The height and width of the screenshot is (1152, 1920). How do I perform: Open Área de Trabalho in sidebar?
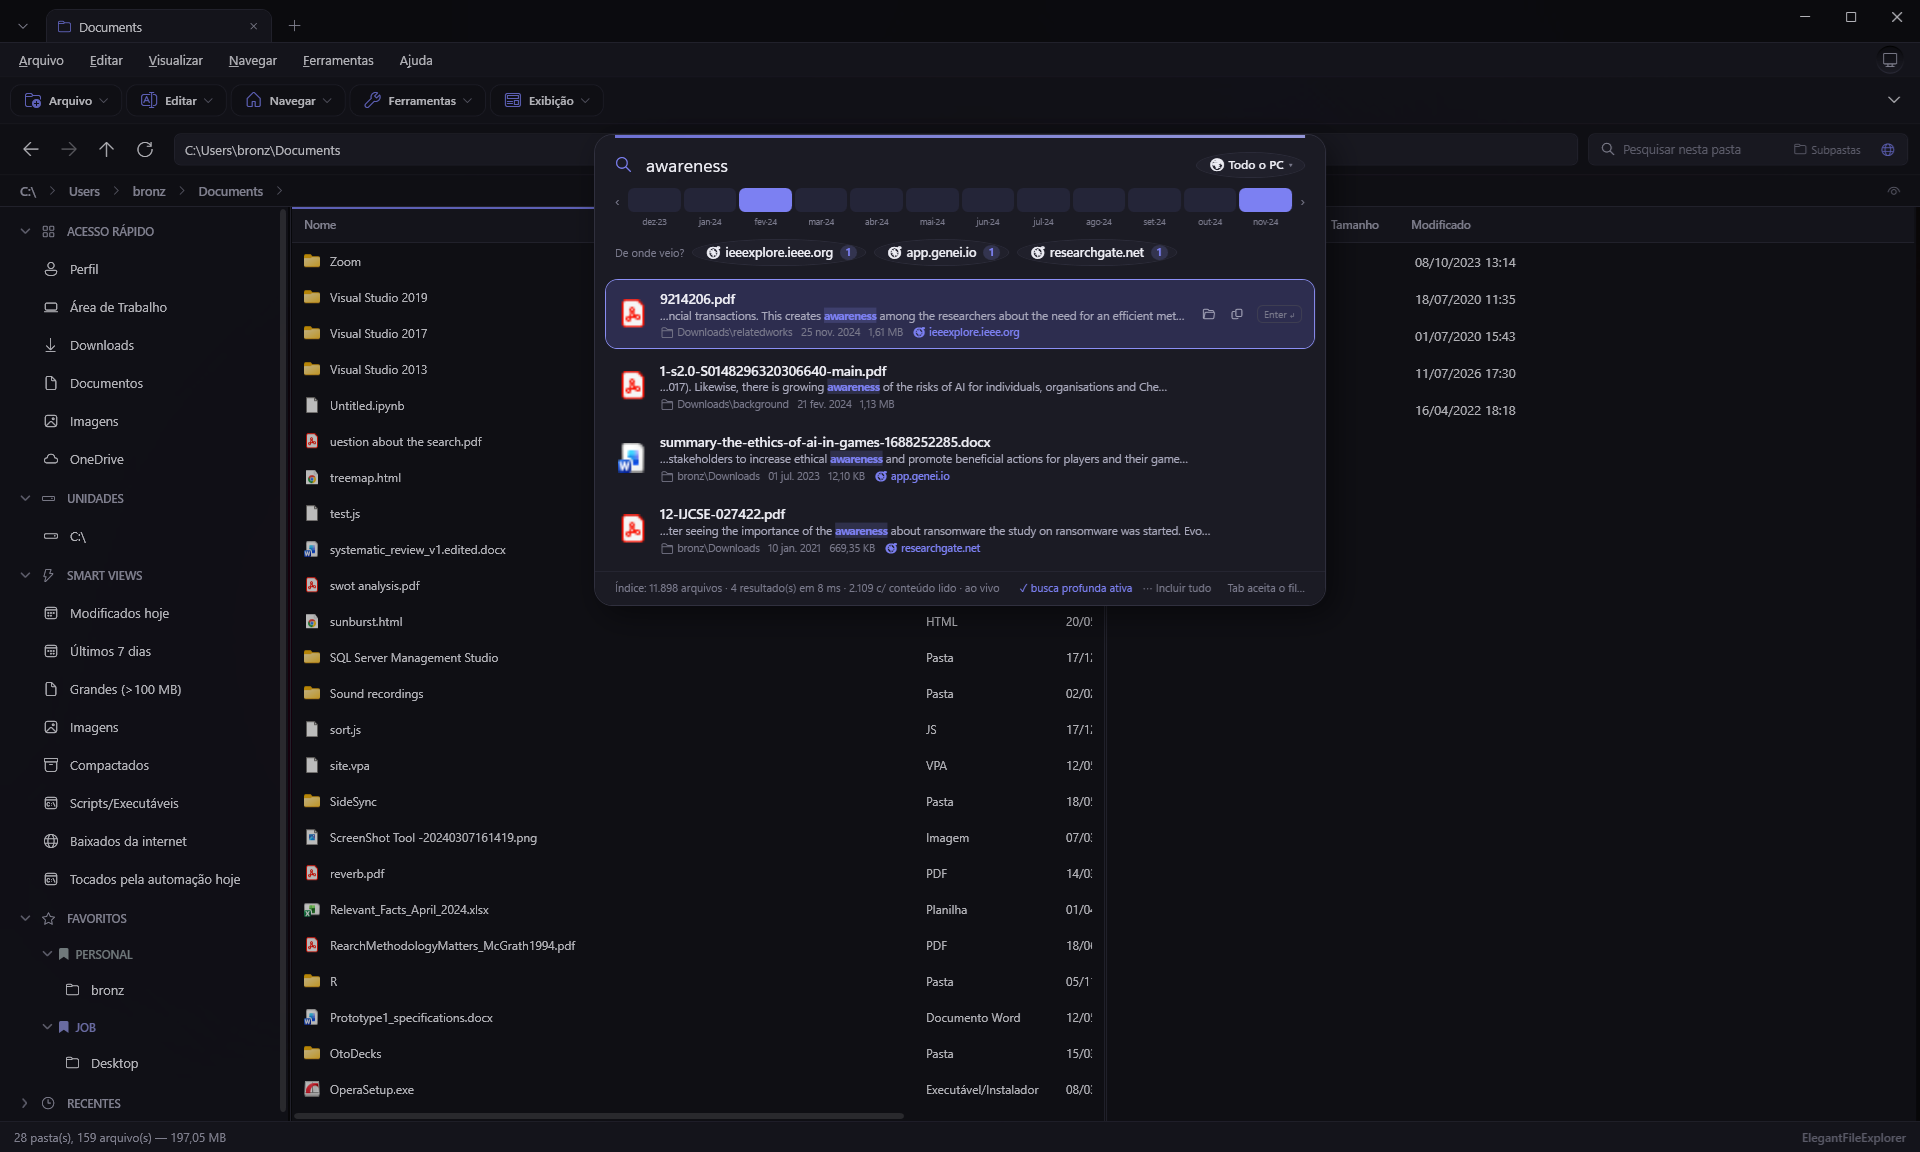118,307
